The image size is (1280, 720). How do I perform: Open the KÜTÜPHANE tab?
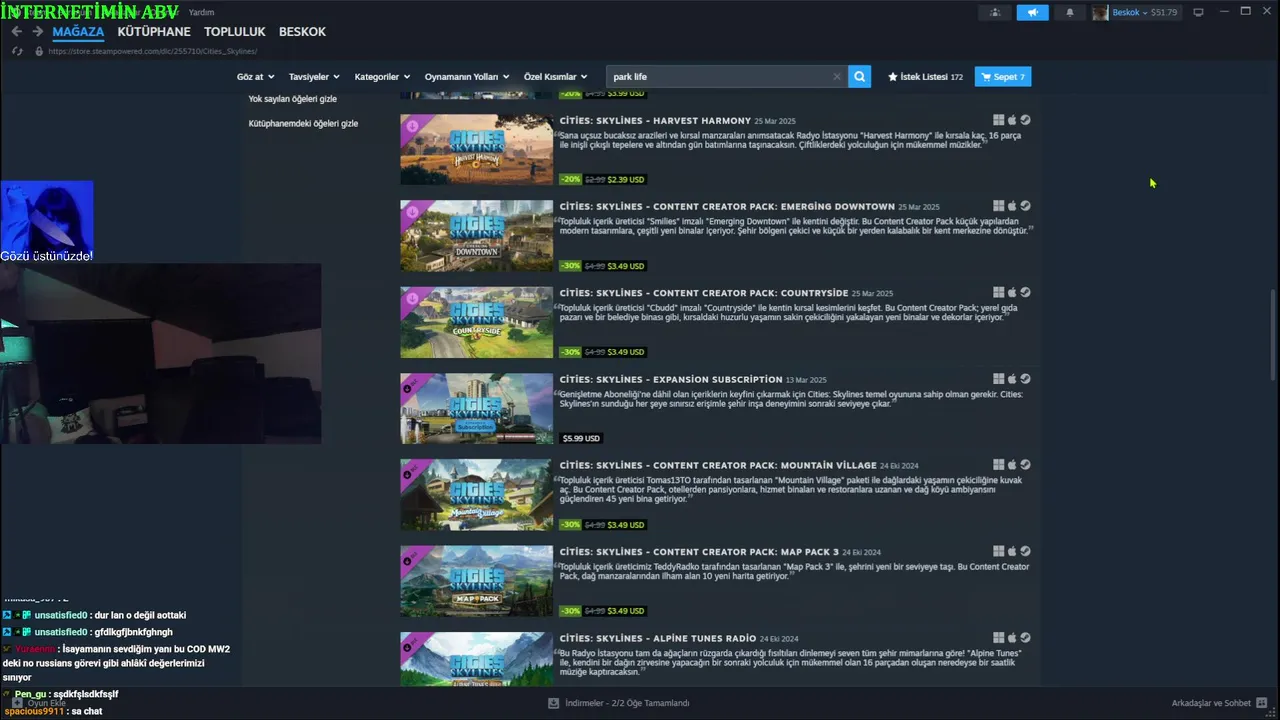tap(154, 32)
